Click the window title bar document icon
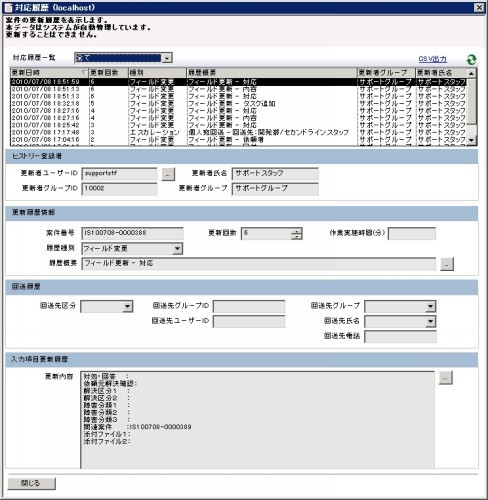Viewport: 488px width, 500px height. 8,7
